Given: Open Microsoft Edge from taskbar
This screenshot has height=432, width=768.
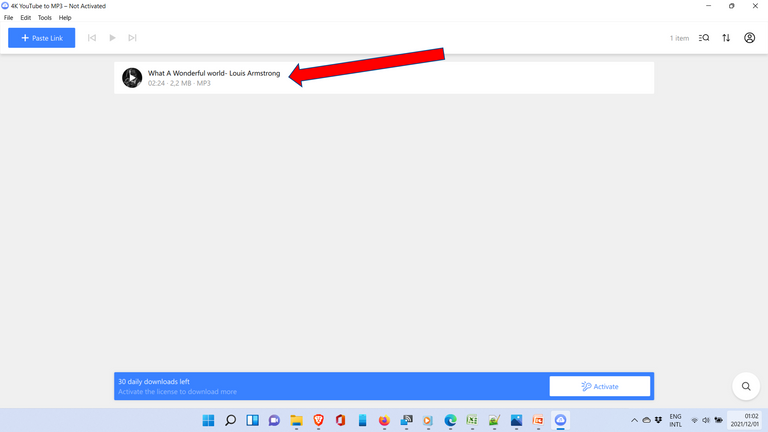Looking at the screenshot, I should (x=450, y=420).
